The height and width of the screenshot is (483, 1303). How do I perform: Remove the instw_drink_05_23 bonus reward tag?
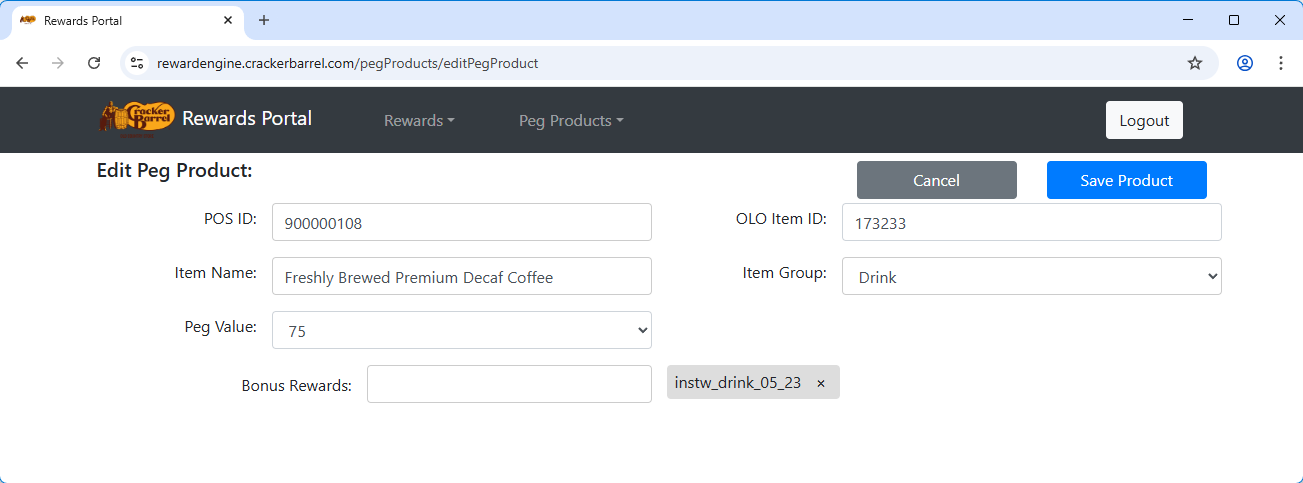(821, 383)
